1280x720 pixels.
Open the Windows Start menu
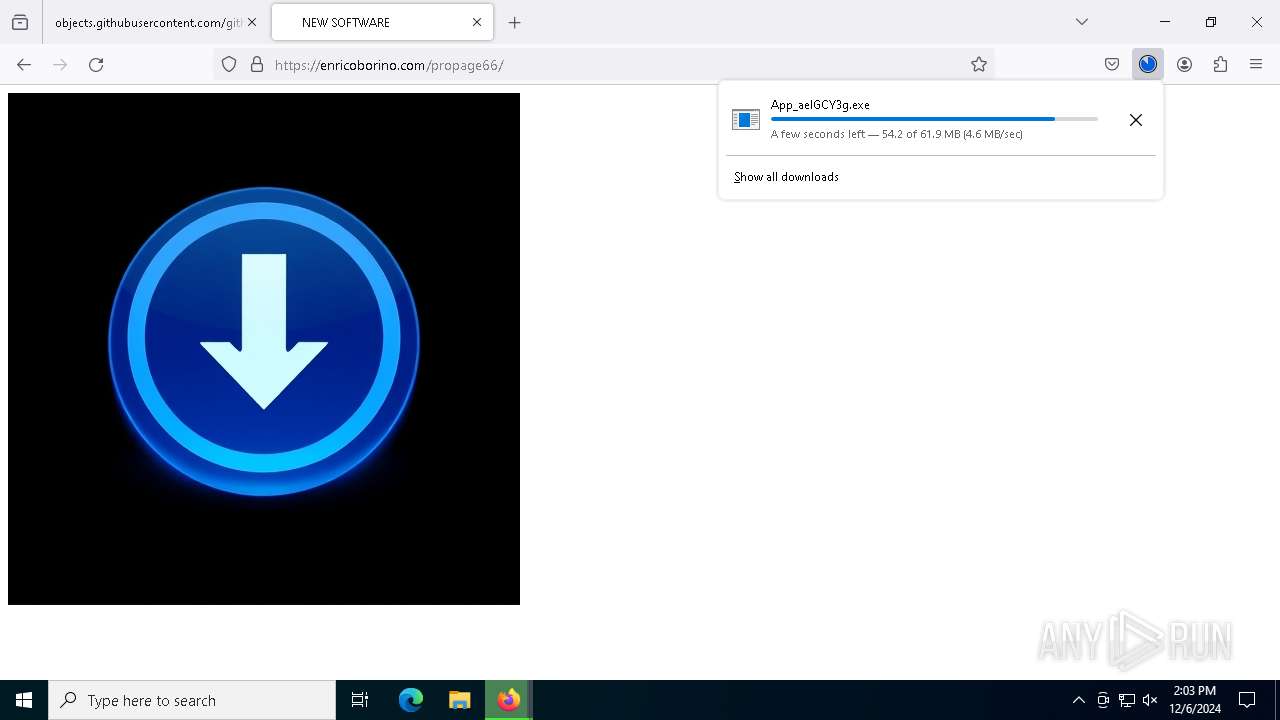24,700
